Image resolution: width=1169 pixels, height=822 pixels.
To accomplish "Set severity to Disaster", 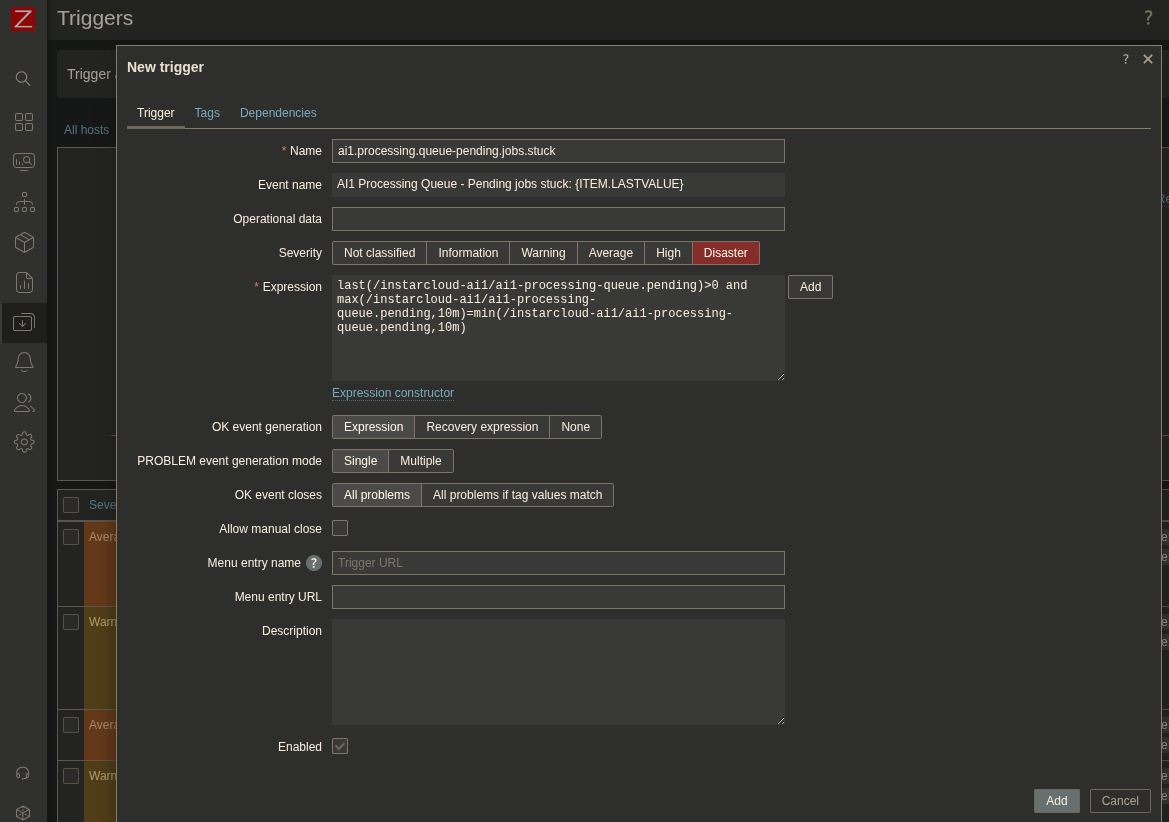I will (x=725, y=253).
